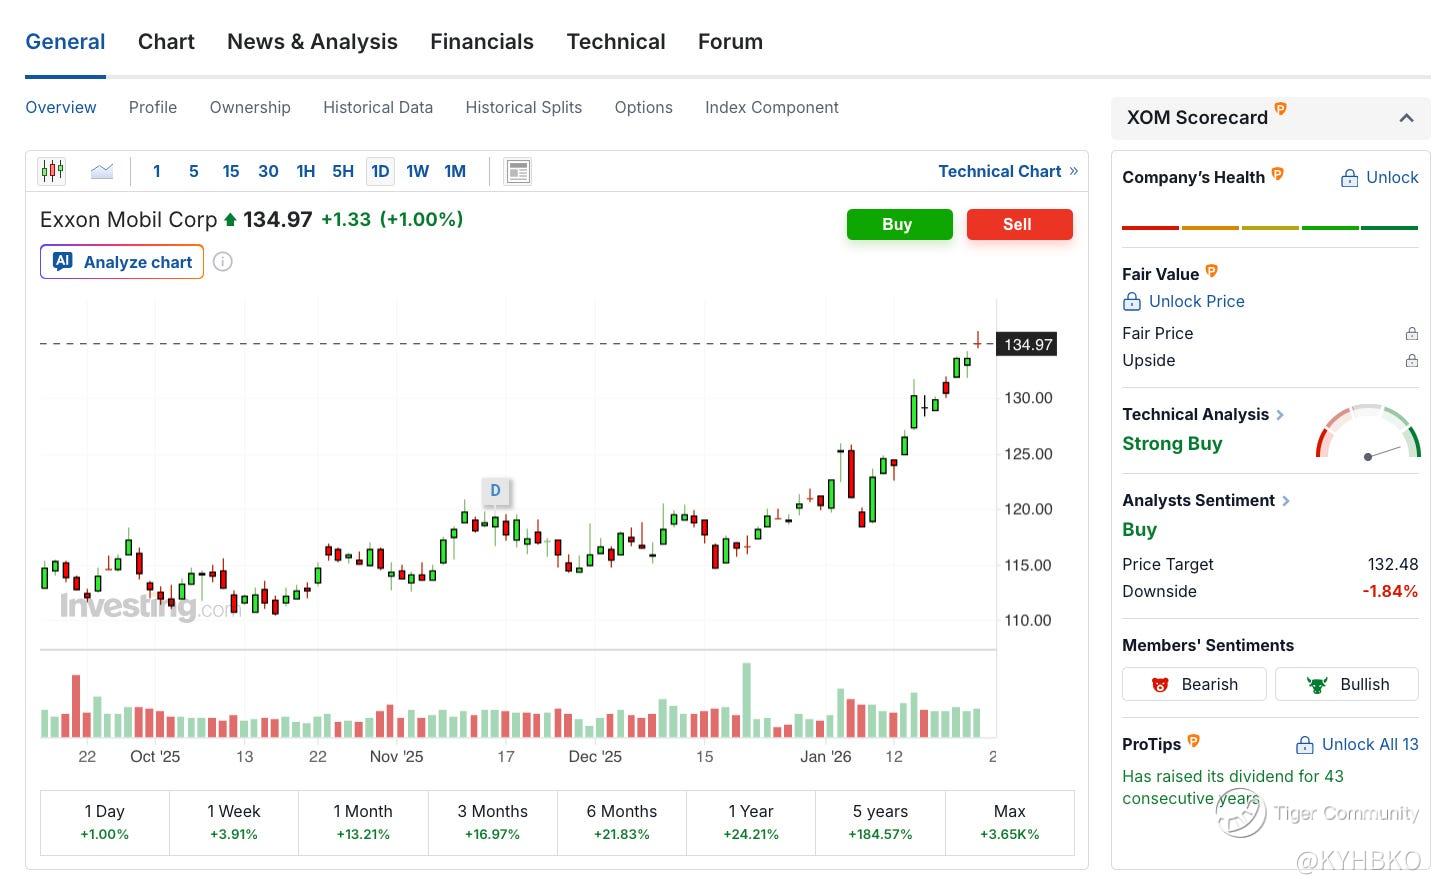
Task: Open the News & Analysis tab
Action: 312,42
